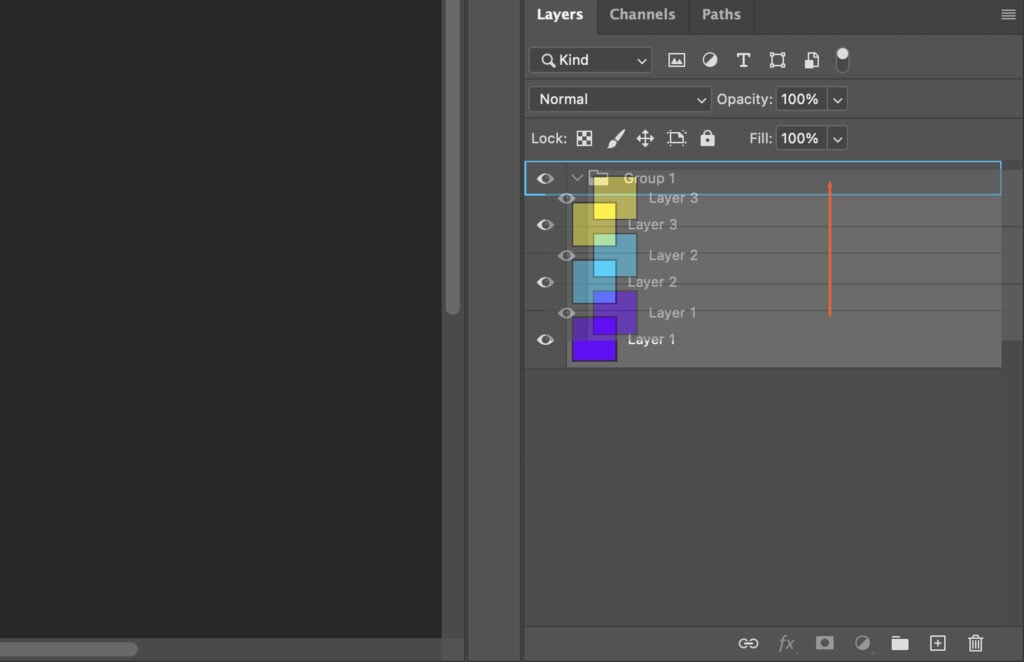
Task: Open the Add layer style fx icon
Action: [787, 643]
